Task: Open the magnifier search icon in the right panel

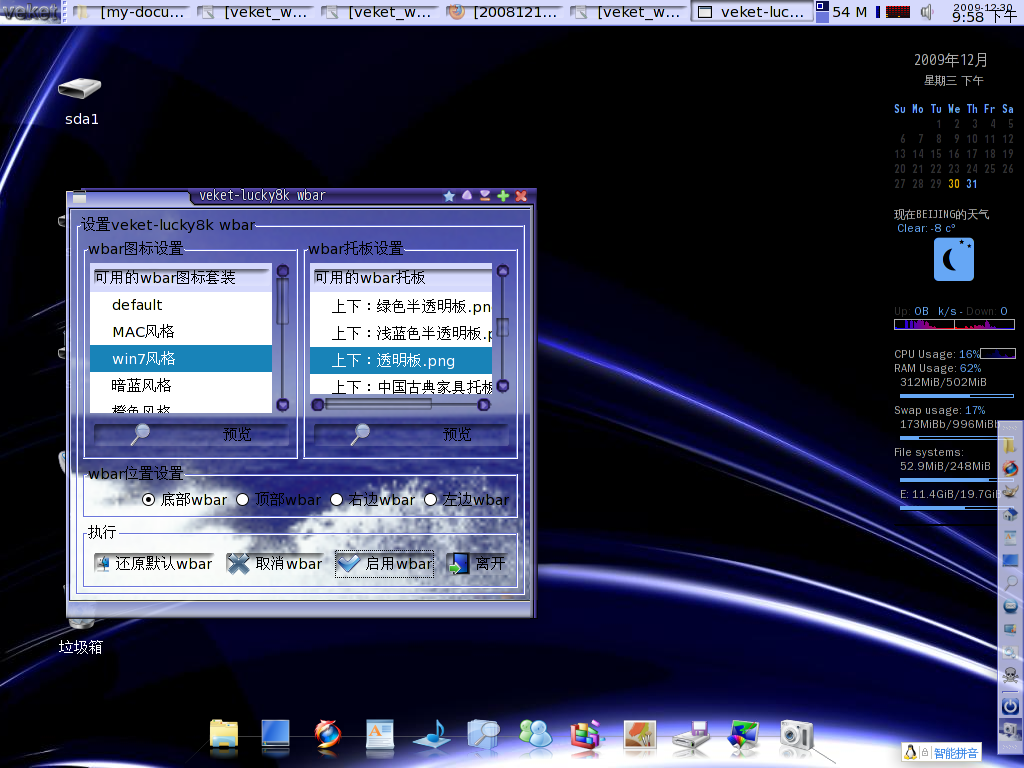Action: click(1010, 582)
